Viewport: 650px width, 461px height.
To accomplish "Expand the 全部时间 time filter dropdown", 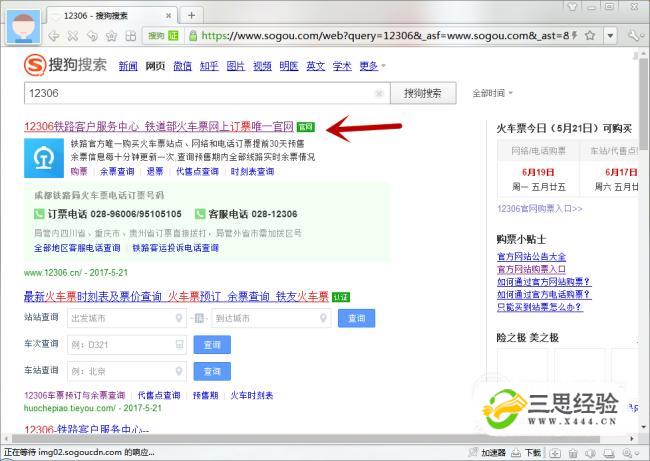I will pyautogui.click(x=492, y=93).
